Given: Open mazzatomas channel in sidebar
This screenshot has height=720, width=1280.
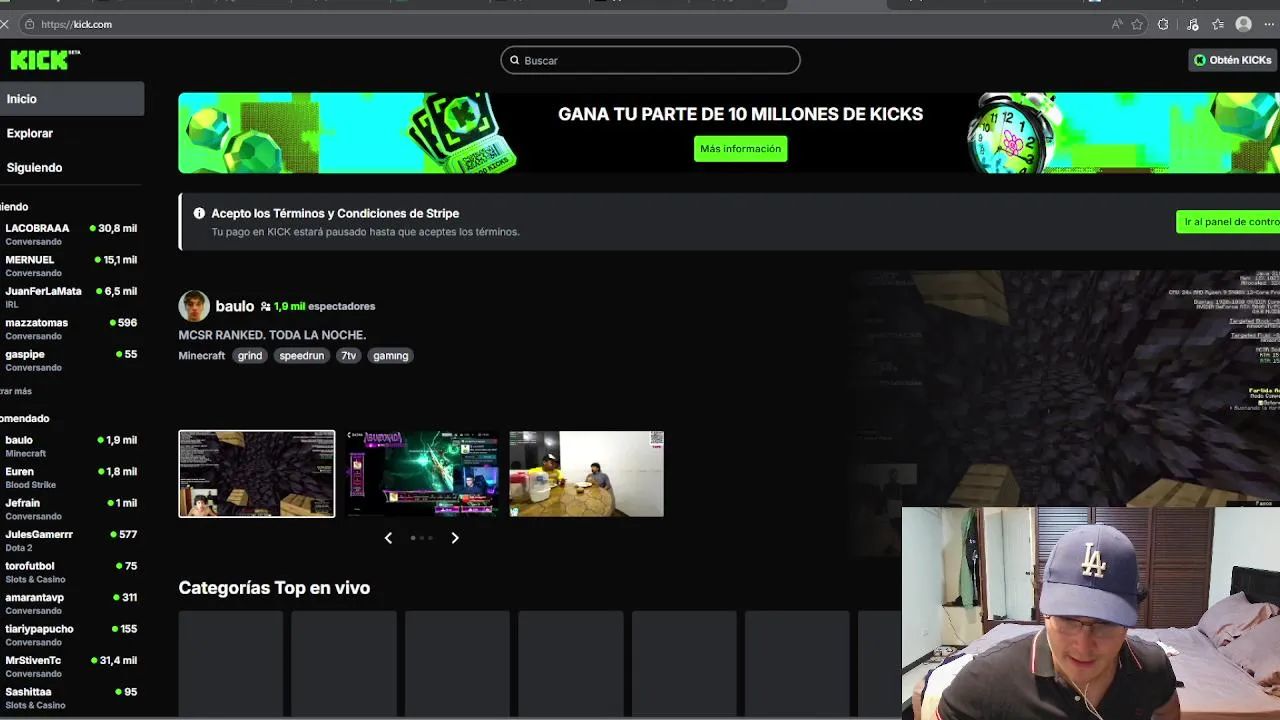Looking at the screenshot, I should (x=72, y=329).
